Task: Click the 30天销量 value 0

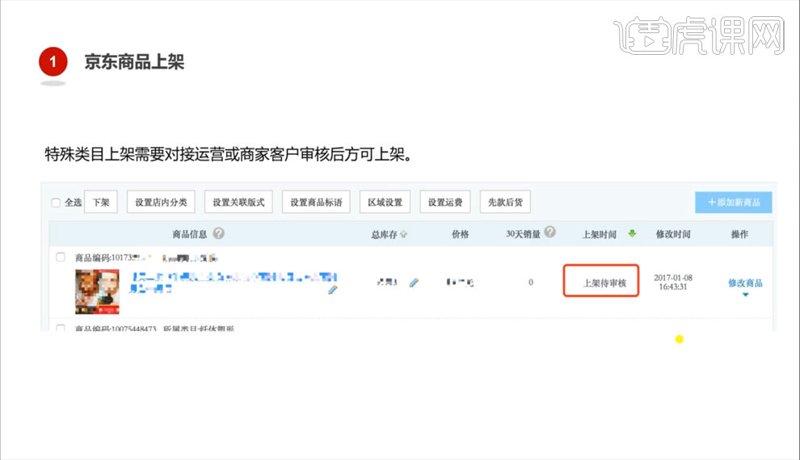Action: click(x=531, y=282)
